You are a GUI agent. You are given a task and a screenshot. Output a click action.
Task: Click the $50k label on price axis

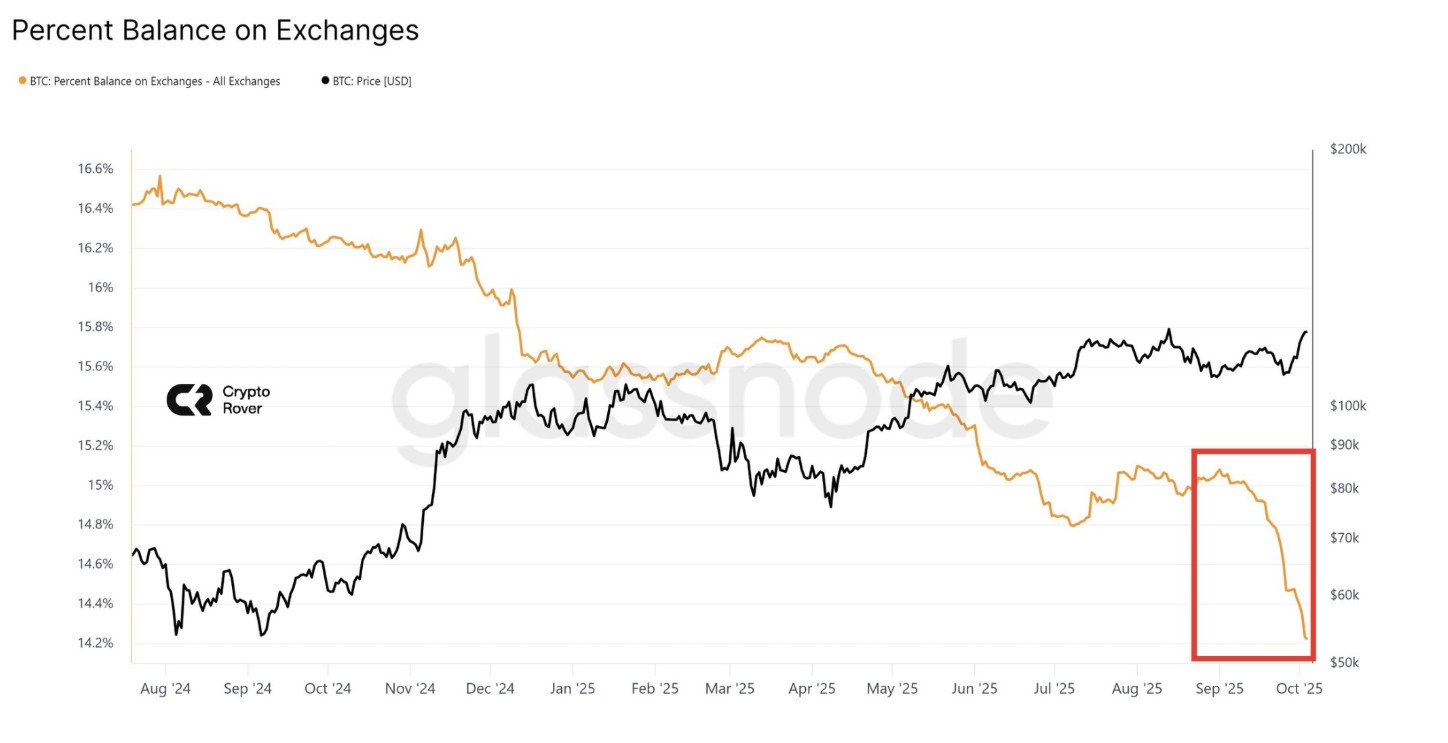point(1345,663)
